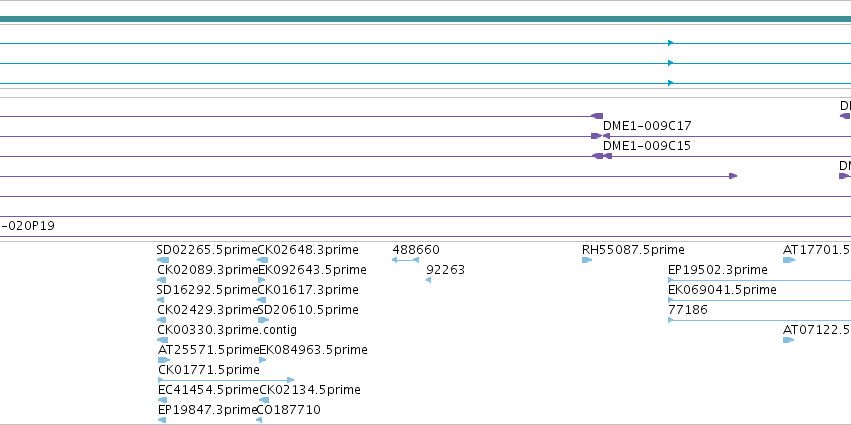Image resolution: width=851 pixels, height=425 pixels.
Task: Open feature label 77186
Action: click(x=688, y=310)
